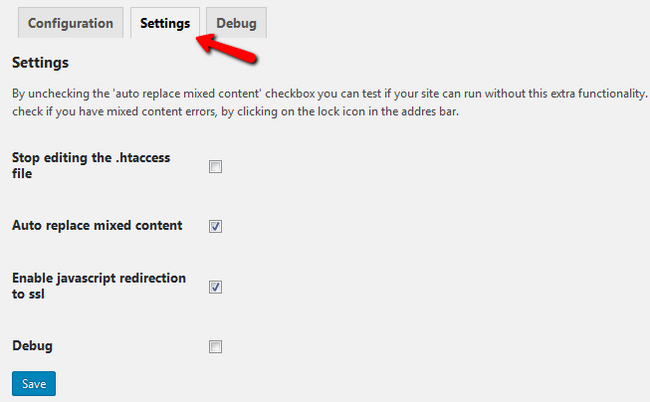Uncheck the Auto replace mixed content checkbox

click(215, 226)
